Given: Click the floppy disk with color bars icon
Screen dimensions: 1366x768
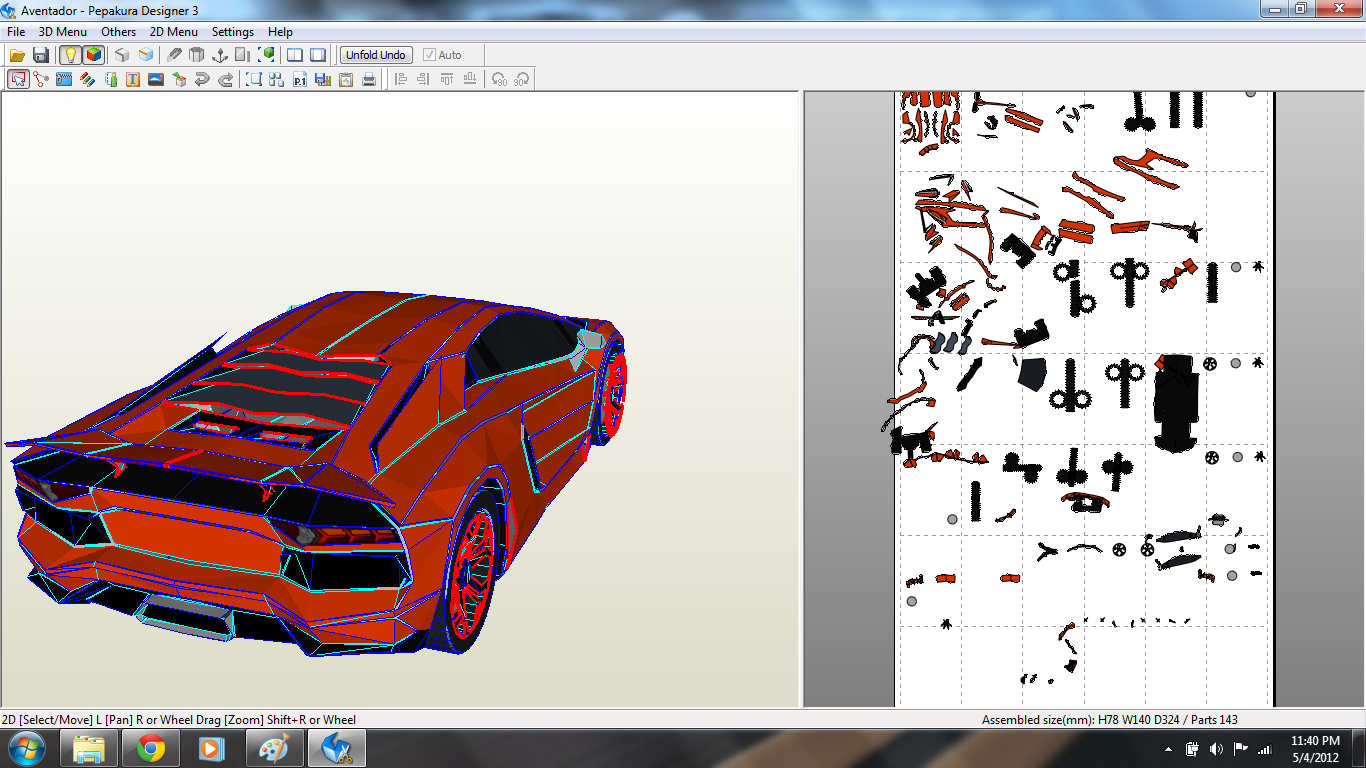Looking at the screenshot, I should 323,79.
